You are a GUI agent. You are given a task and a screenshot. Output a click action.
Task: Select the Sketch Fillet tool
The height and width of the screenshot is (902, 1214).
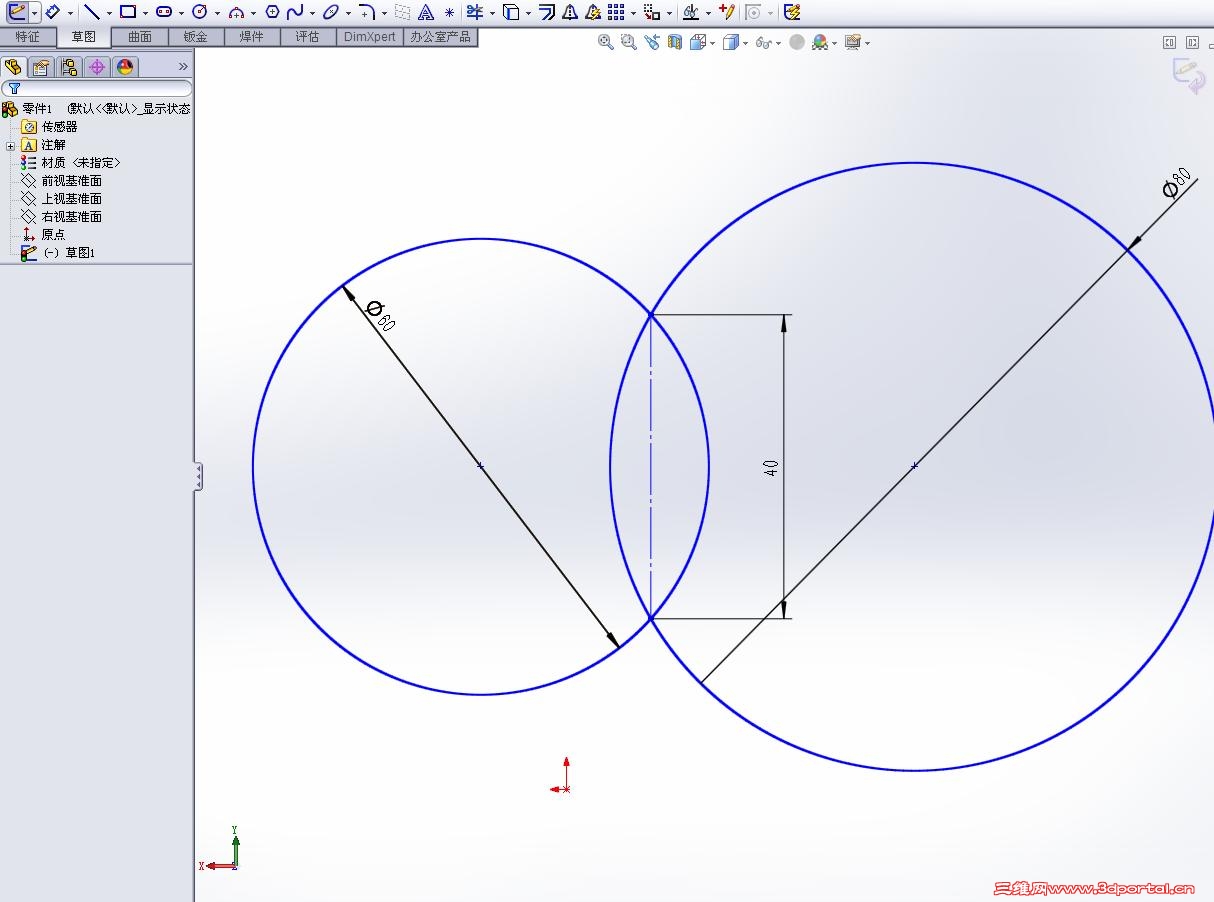click(367, 12)
